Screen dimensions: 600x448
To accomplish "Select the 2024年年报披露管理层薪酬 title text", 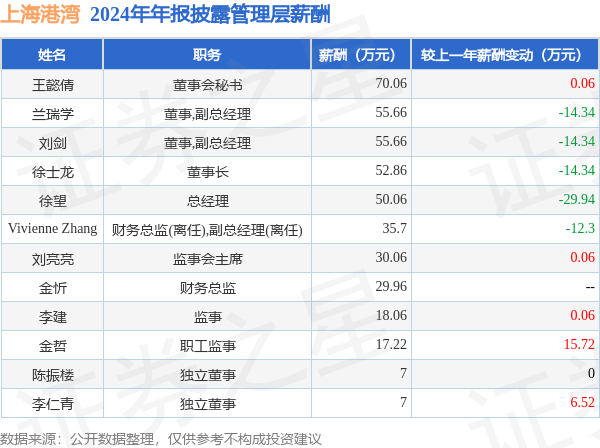I will click(210, 15).
